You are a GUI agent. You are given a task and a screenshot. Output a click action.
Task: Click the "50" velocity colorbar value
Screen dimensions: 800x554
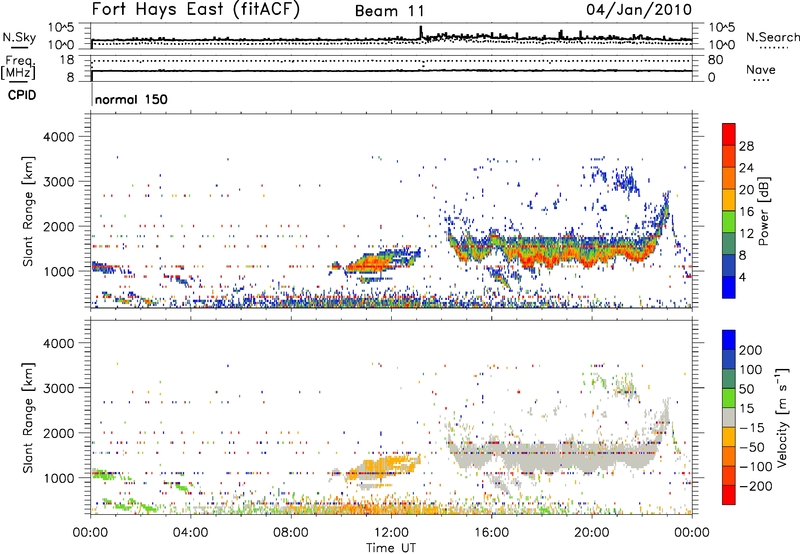pos(746,389)
